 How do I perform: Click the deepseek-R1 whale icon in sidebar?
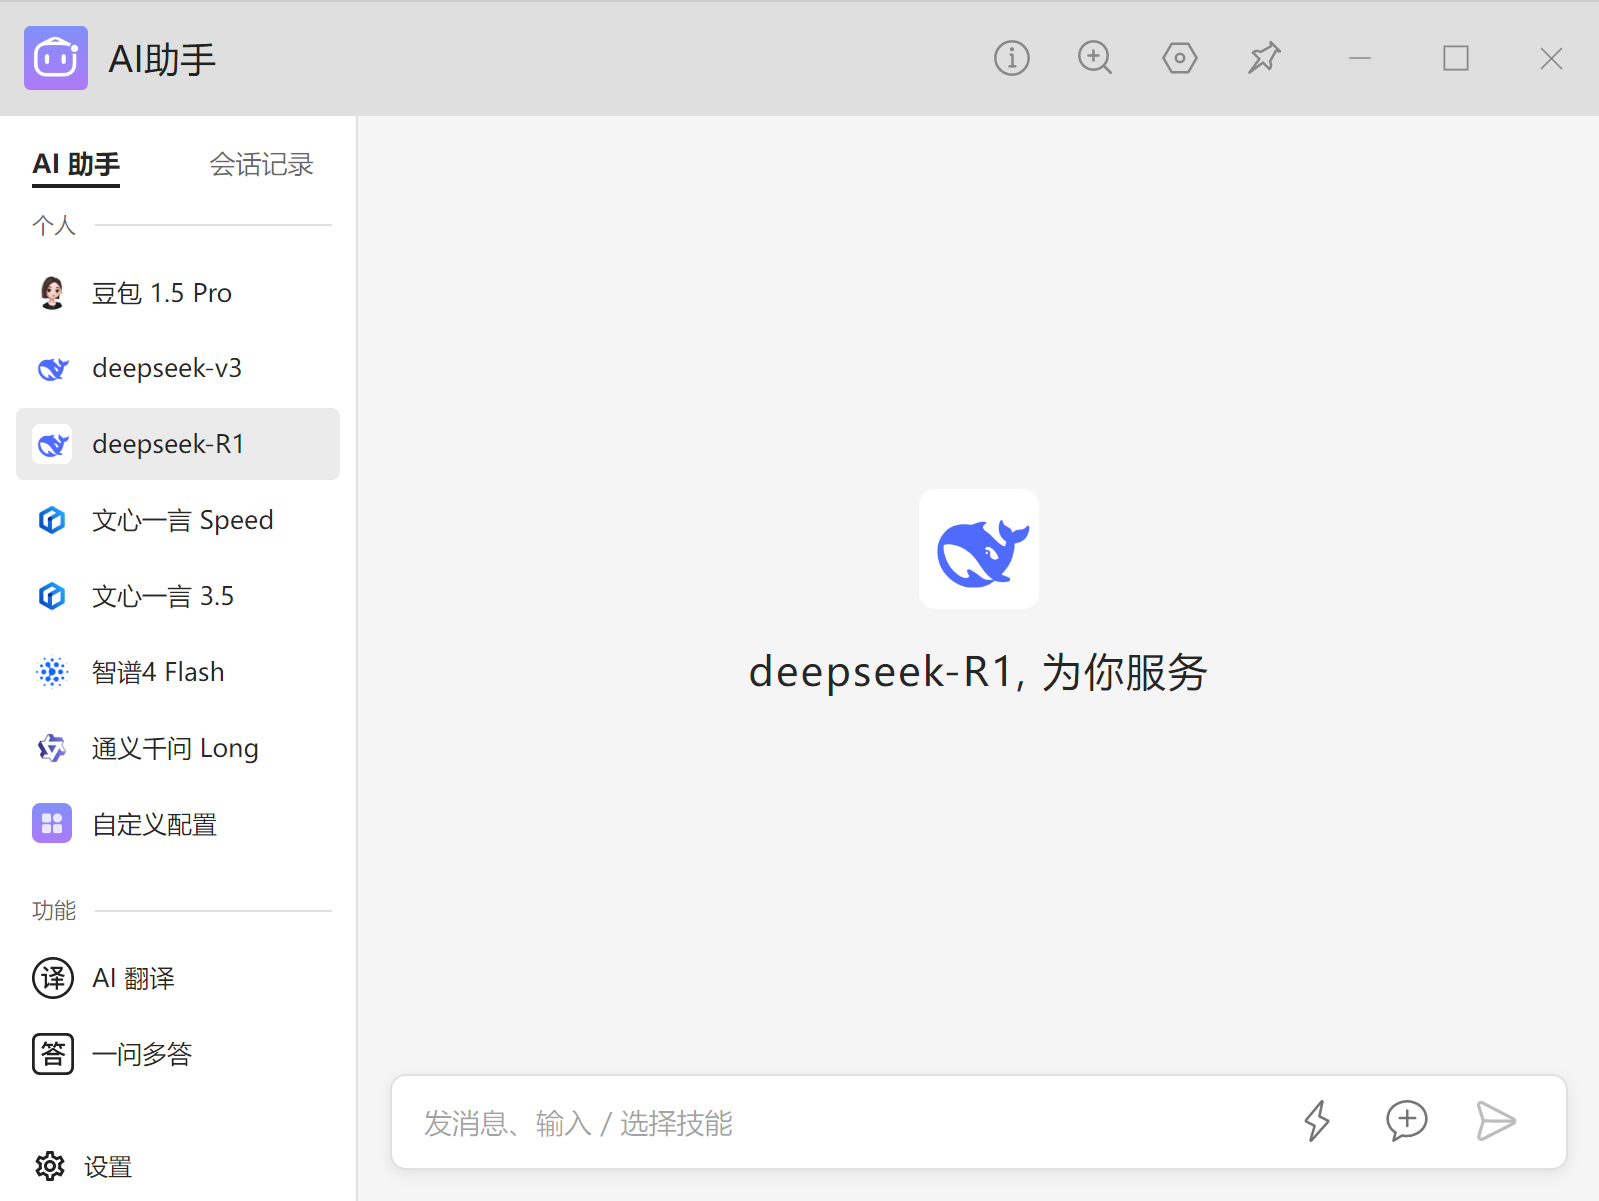52,444
